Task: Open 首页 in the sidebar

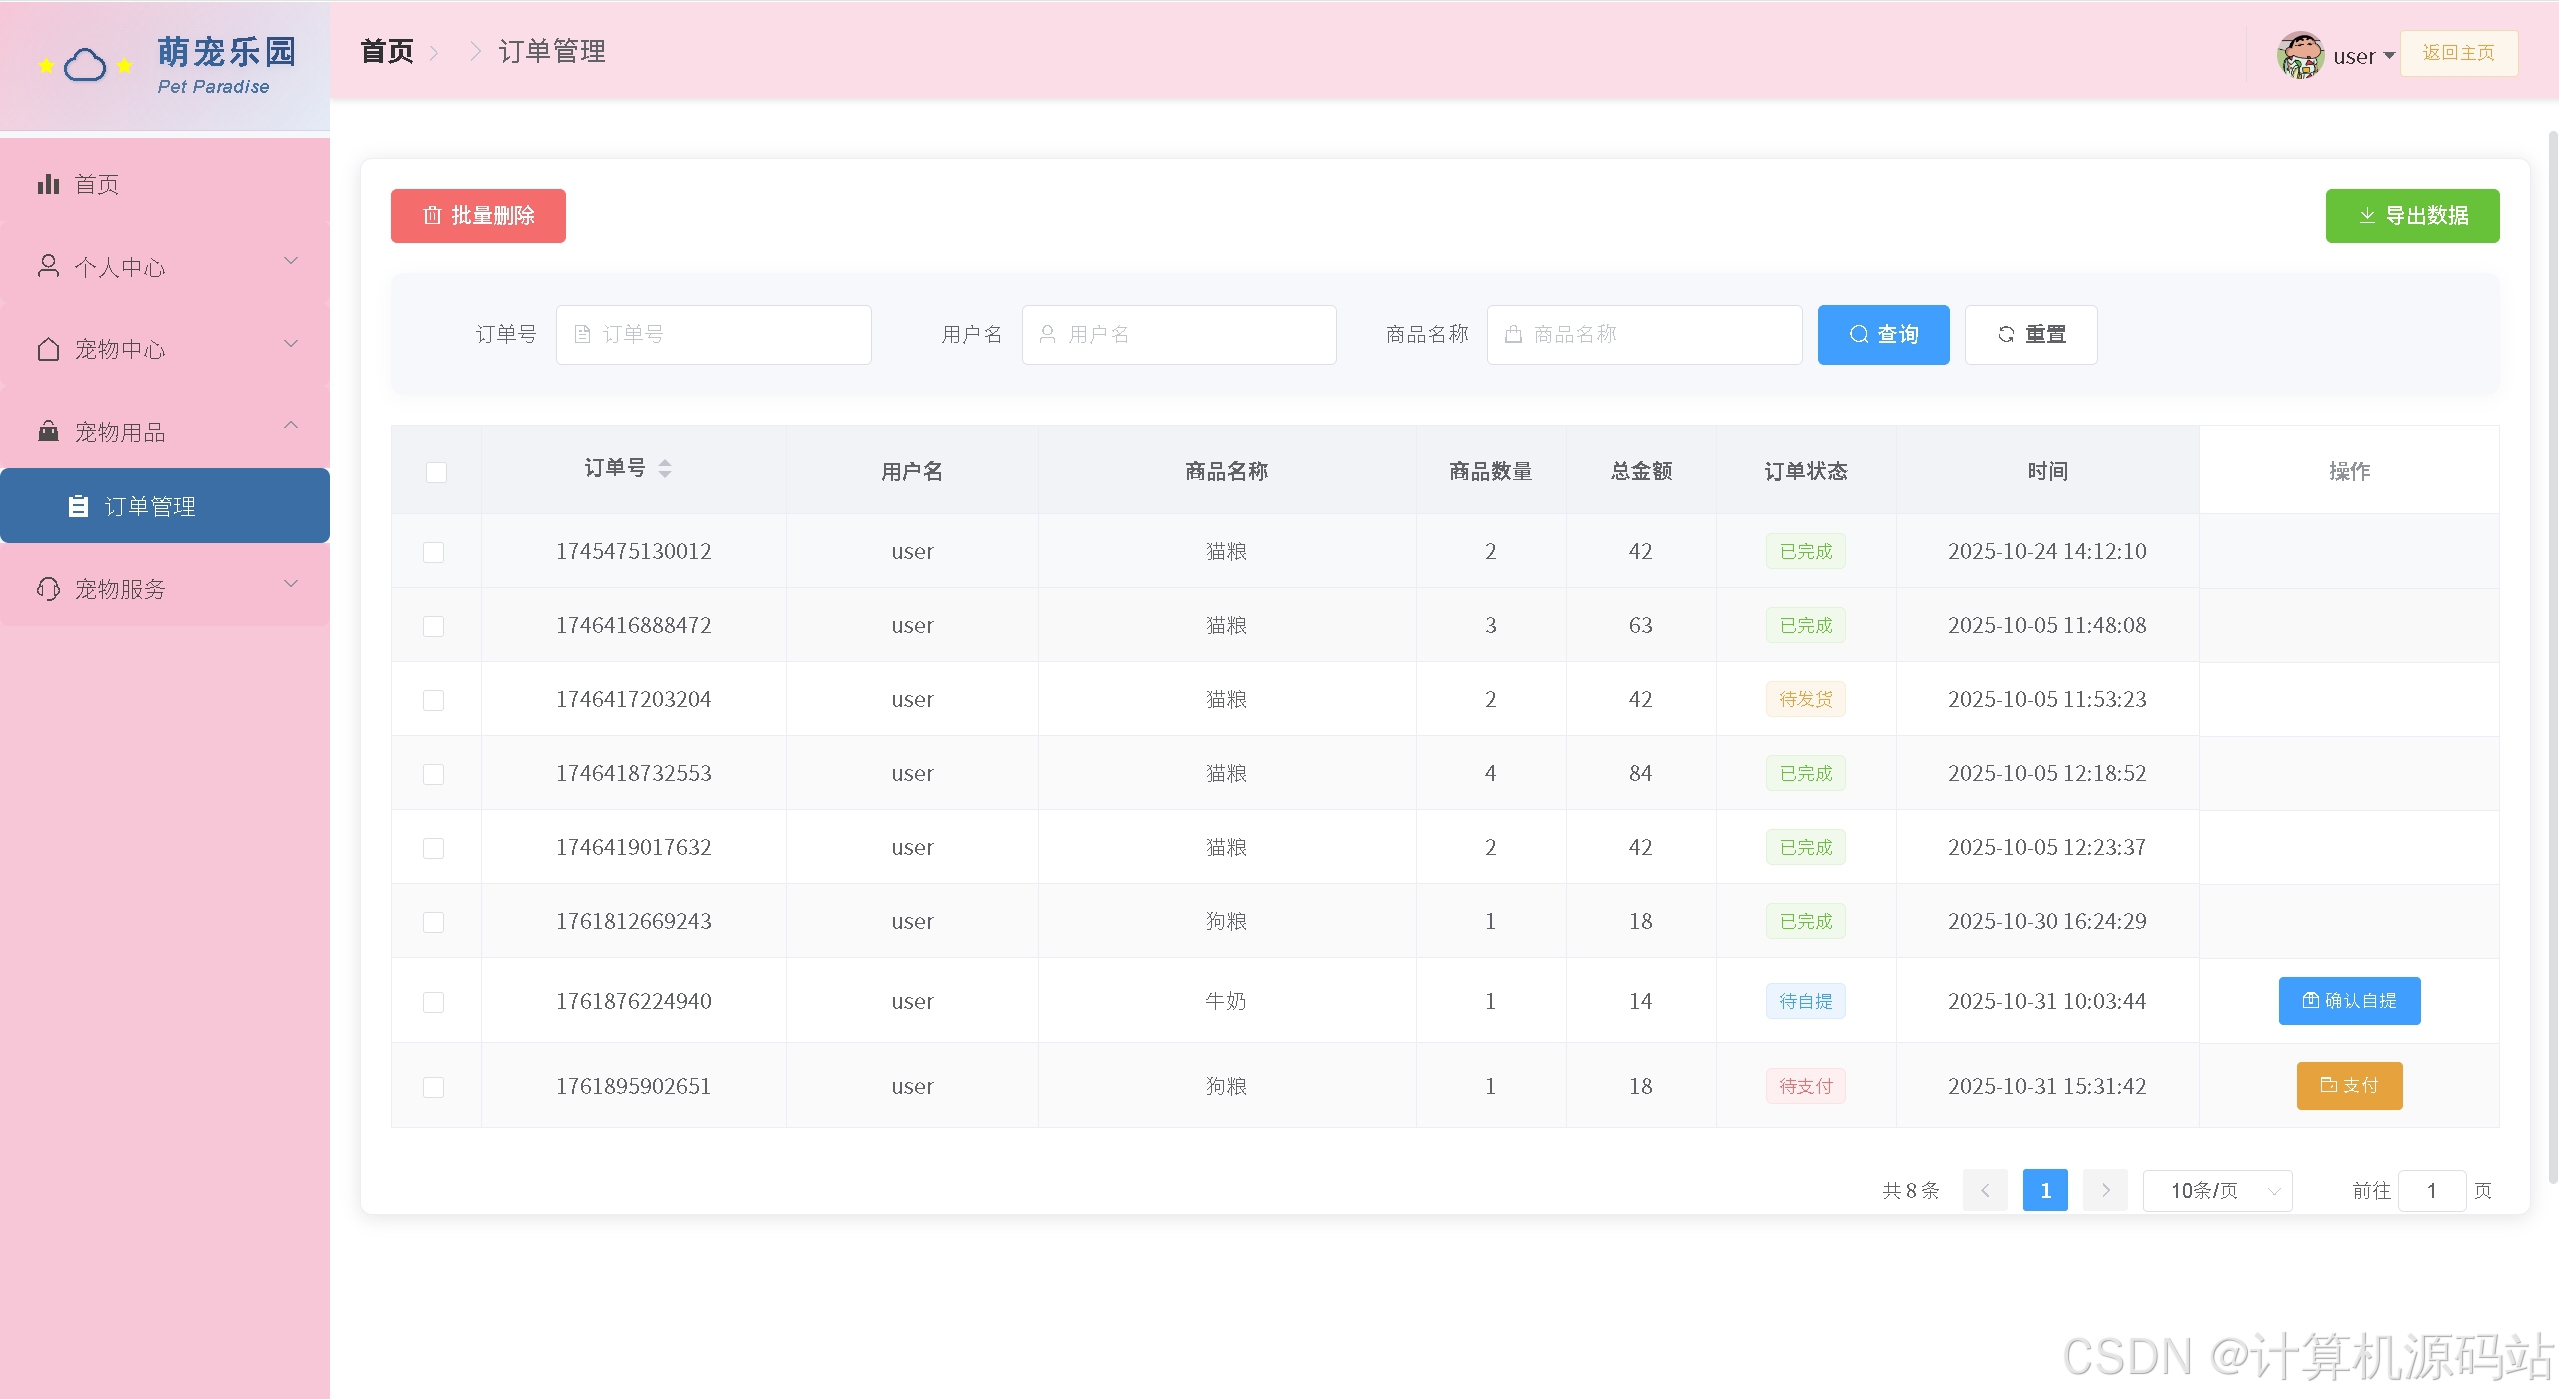Action: pyautogui.click(x=165, y=184)
